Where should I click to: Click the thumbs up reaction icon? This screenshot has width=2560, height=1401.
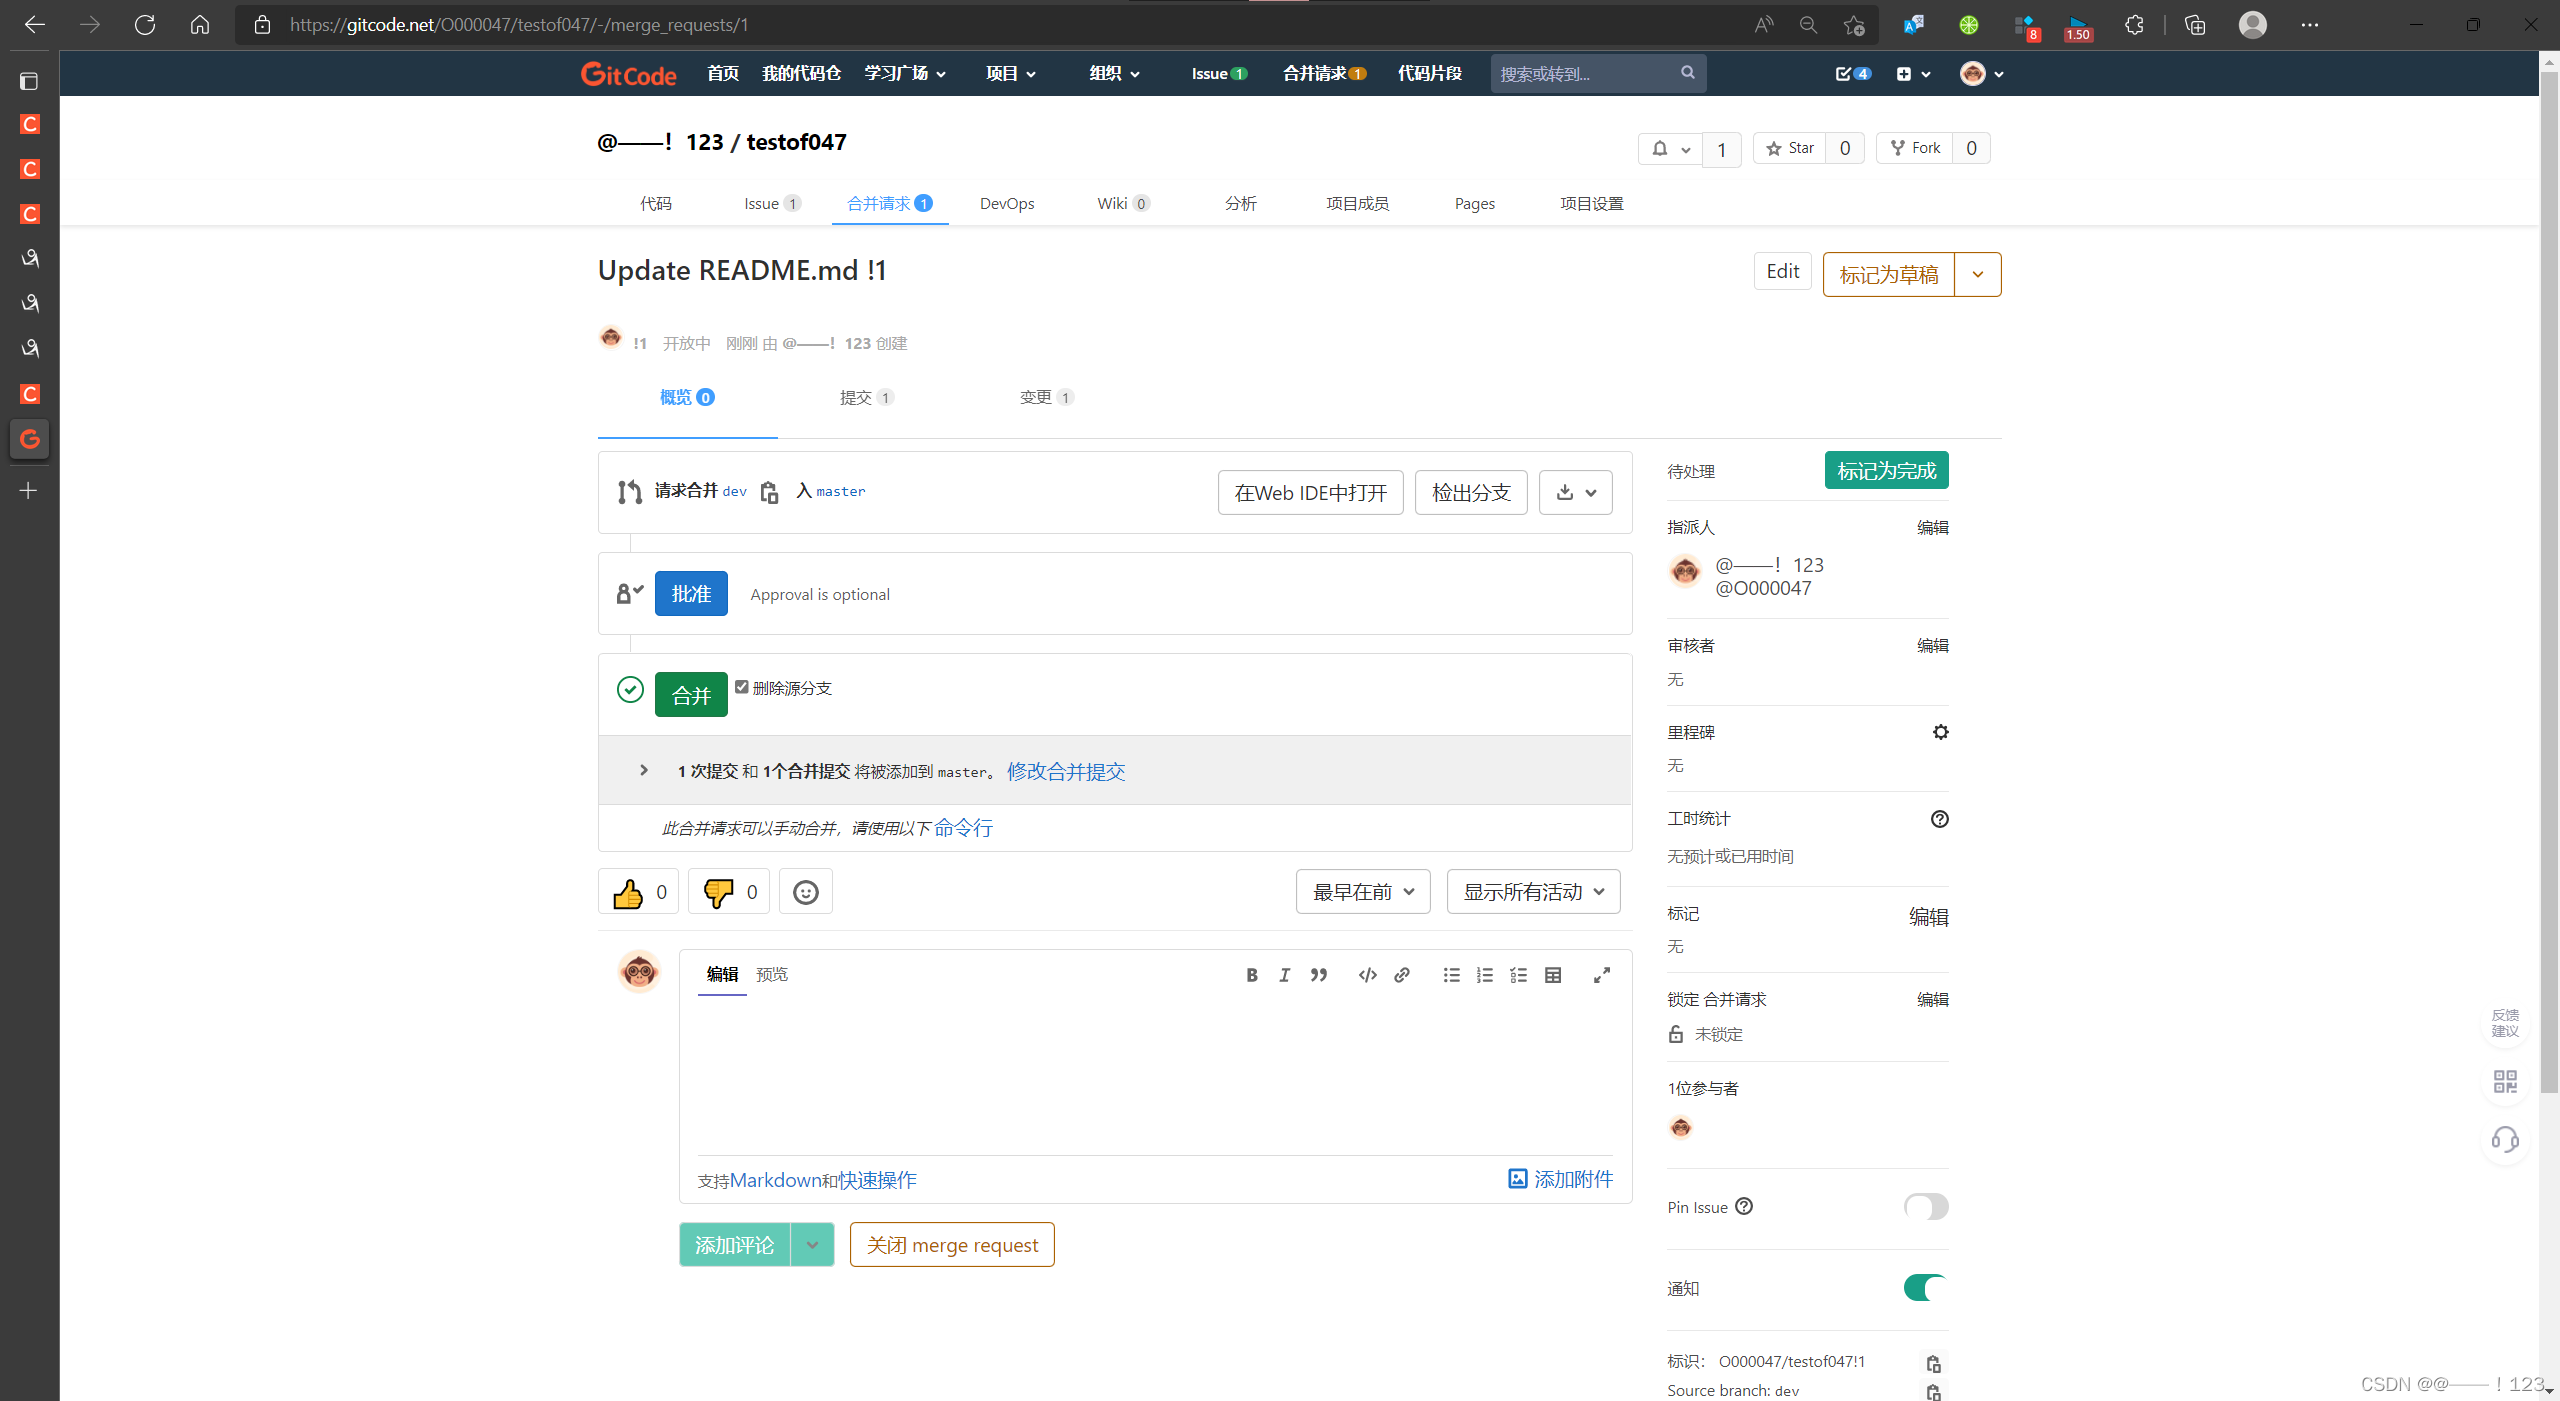[628, 892]
